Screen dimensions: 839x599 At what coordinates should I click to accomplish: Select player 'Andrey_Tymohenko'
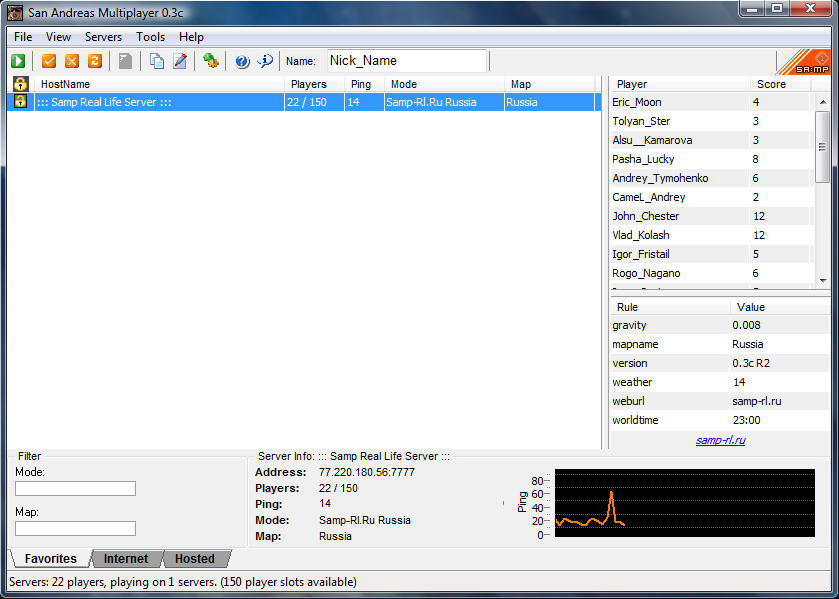(x=660, y=178)
